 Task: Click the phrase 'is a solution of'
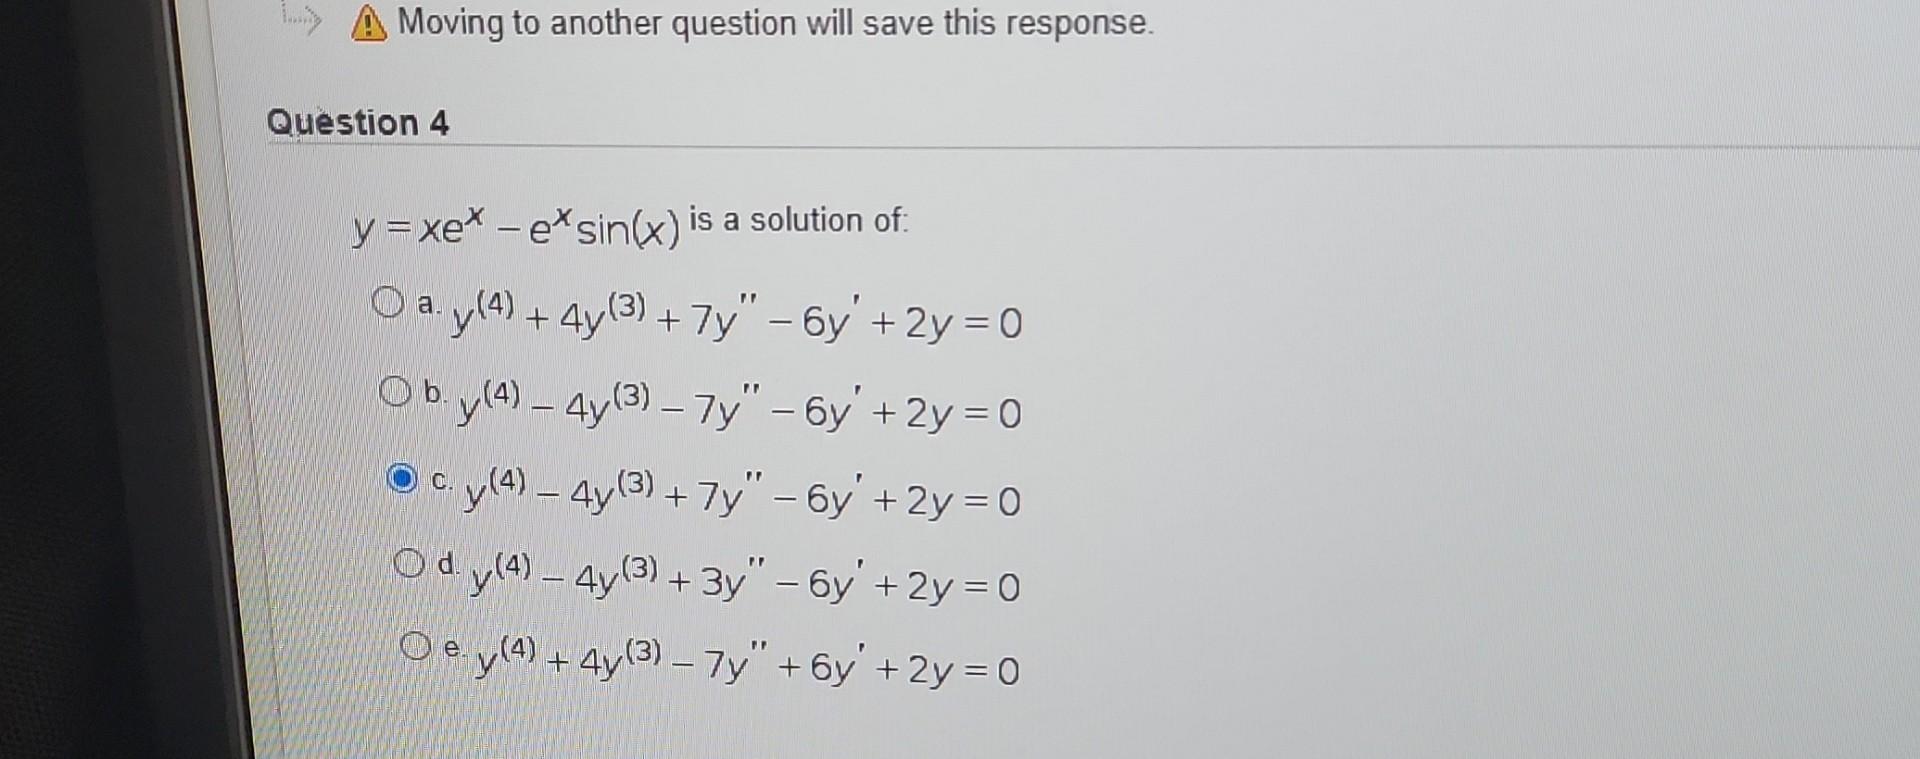click(x=800, y=219)
